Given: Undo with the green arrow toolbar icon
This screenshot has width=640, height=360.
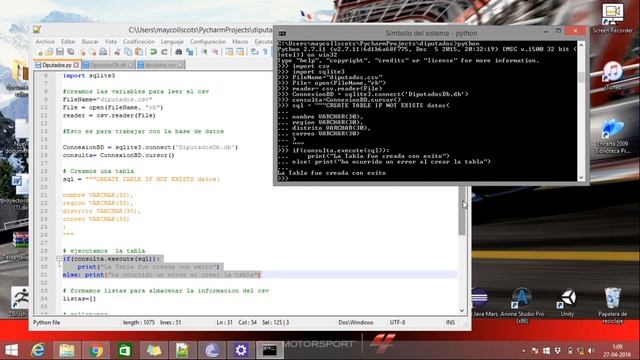Looking at the screenshot, I should pyautogui.click(x=153, y=52).
